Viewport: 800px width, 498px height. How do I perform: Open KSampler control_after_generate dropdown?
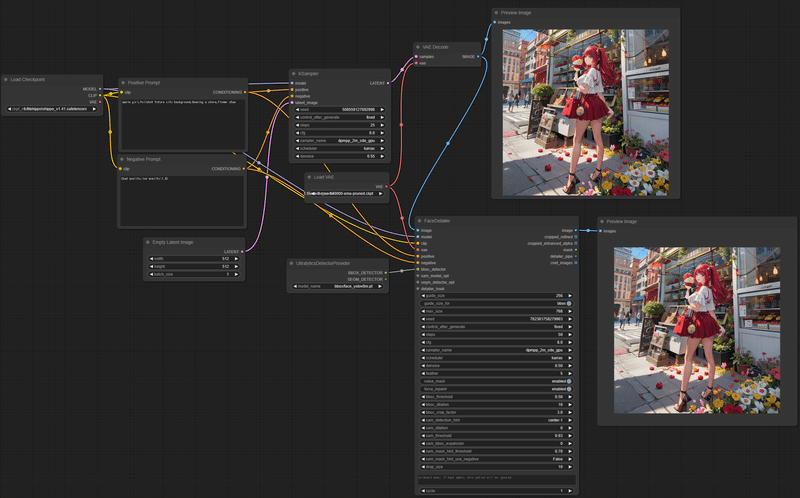[340, 117]
